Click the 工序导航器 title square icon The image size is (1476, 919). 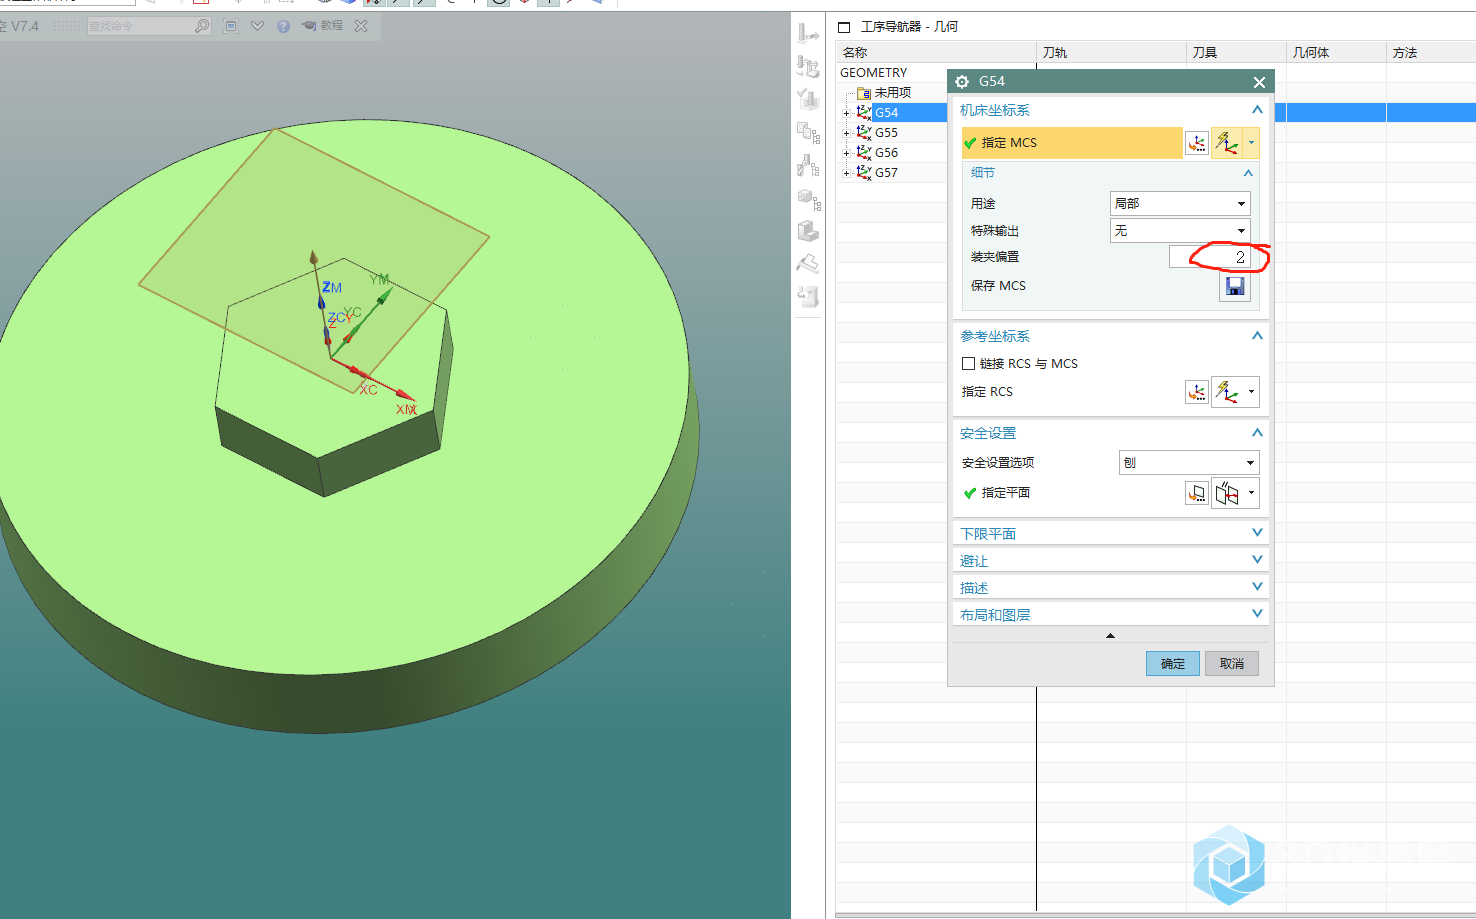point(844,27)
